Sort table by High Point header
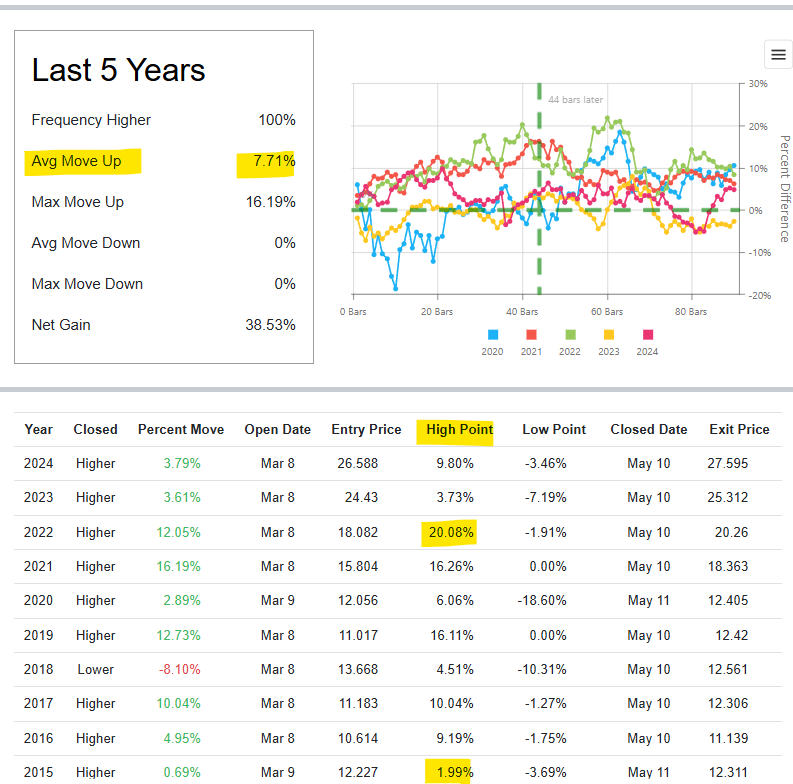 pyautogui.click(x=459, y=429)
